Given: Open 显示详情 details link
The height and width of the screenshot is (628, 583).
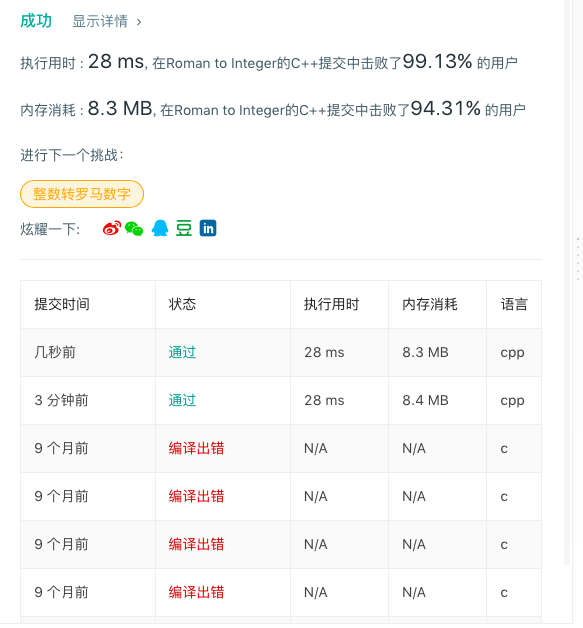Looking at the screenshot, I should 100,21.
